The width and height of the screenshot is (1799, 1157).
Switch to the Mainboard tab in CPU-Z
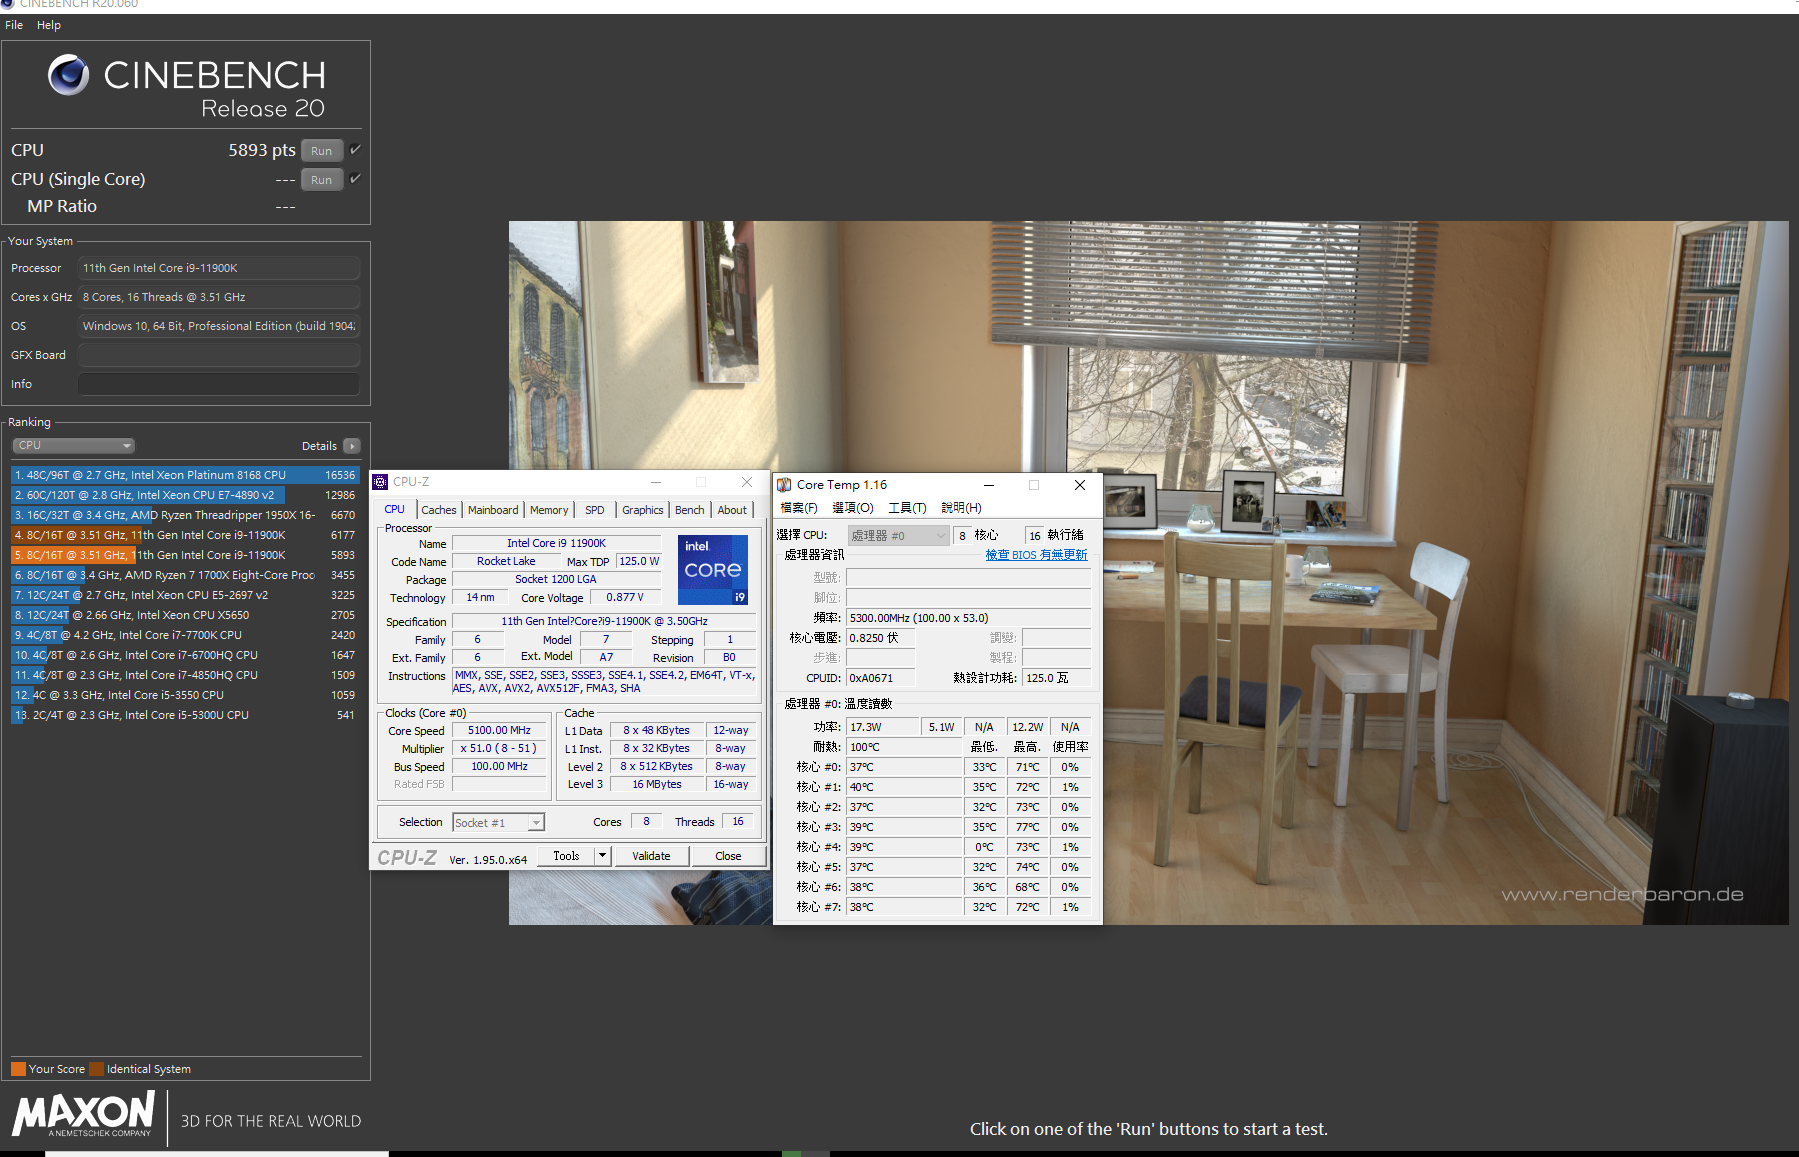coord(493,510)
